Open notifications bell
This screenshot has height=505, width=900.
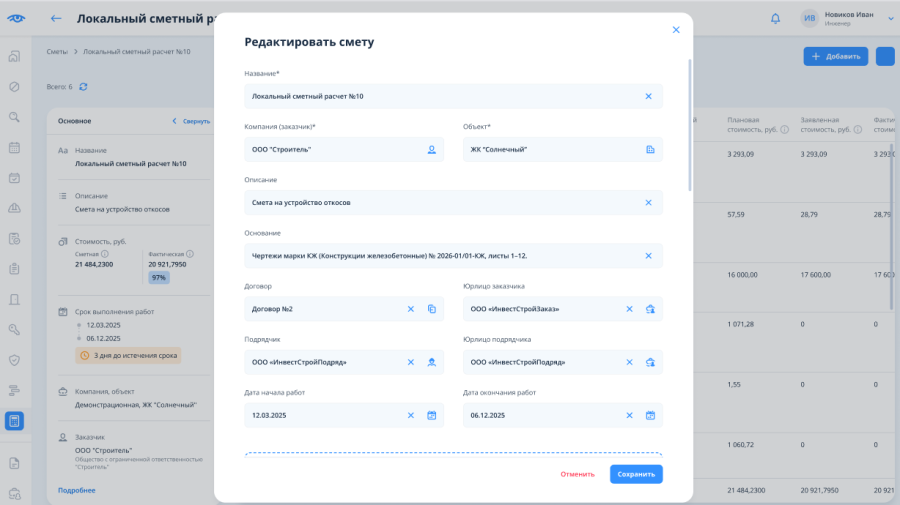point(775,18)
